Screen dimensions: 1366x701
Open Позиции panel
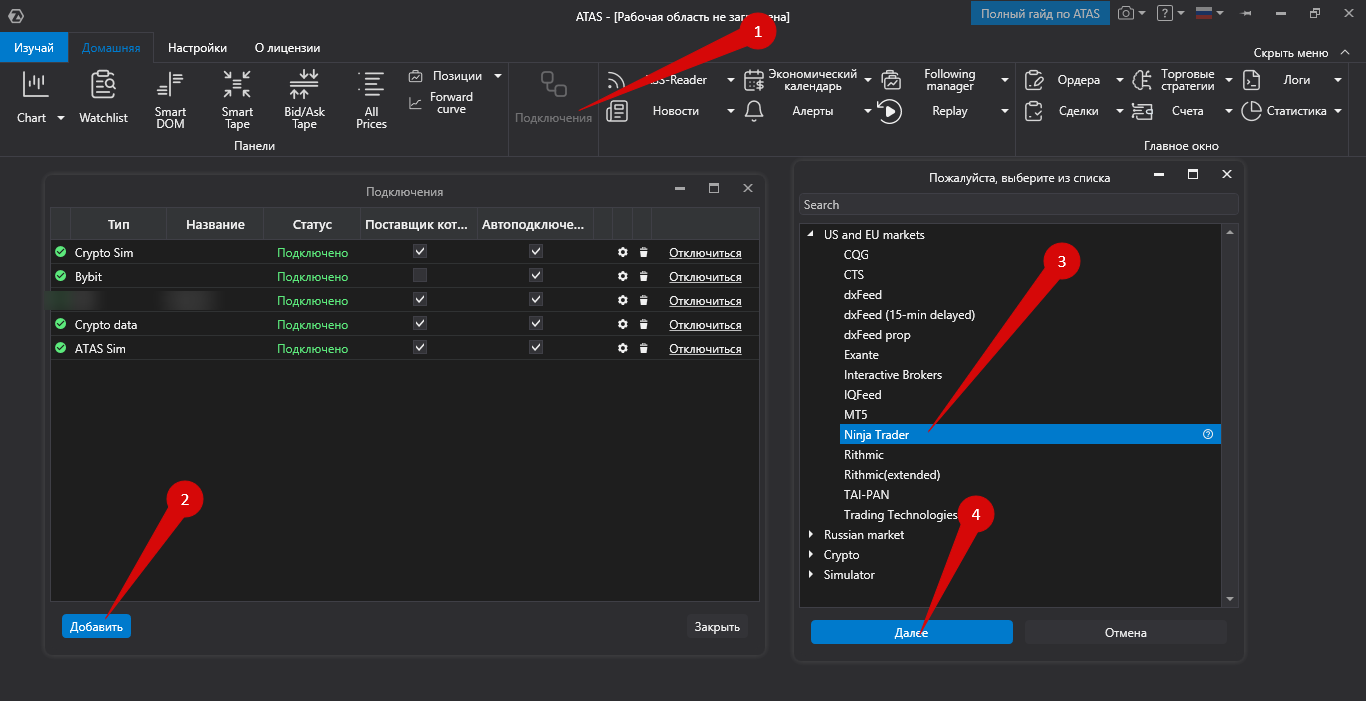(446, 76)
